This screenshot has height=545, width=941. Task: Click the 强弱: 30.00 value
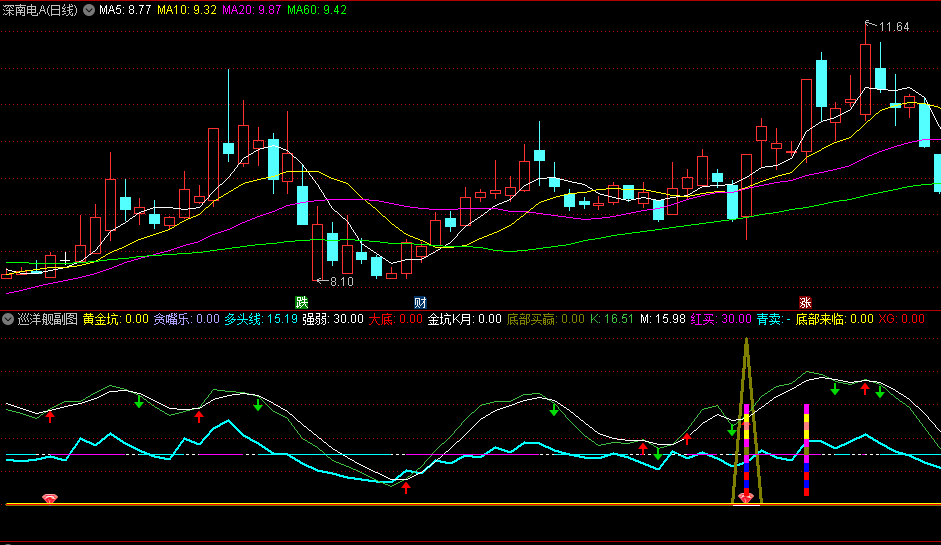coord(333,319)
